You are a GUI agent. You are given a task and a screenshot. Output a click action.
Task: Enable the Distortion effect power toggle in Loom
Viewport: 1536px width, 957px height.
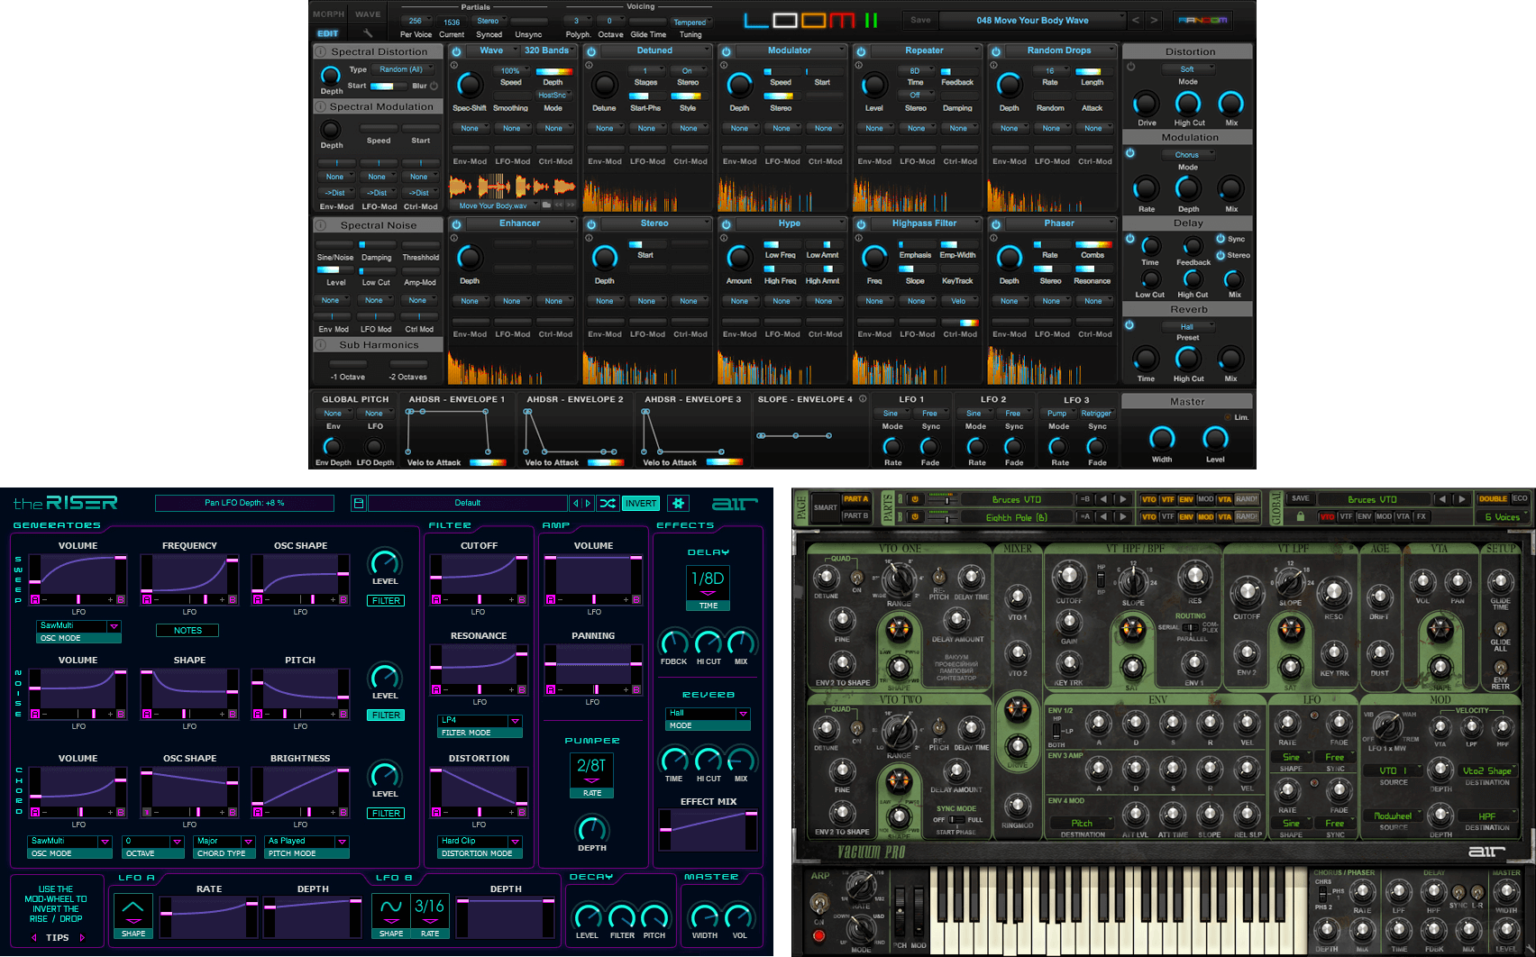[x=1131, y=67]
